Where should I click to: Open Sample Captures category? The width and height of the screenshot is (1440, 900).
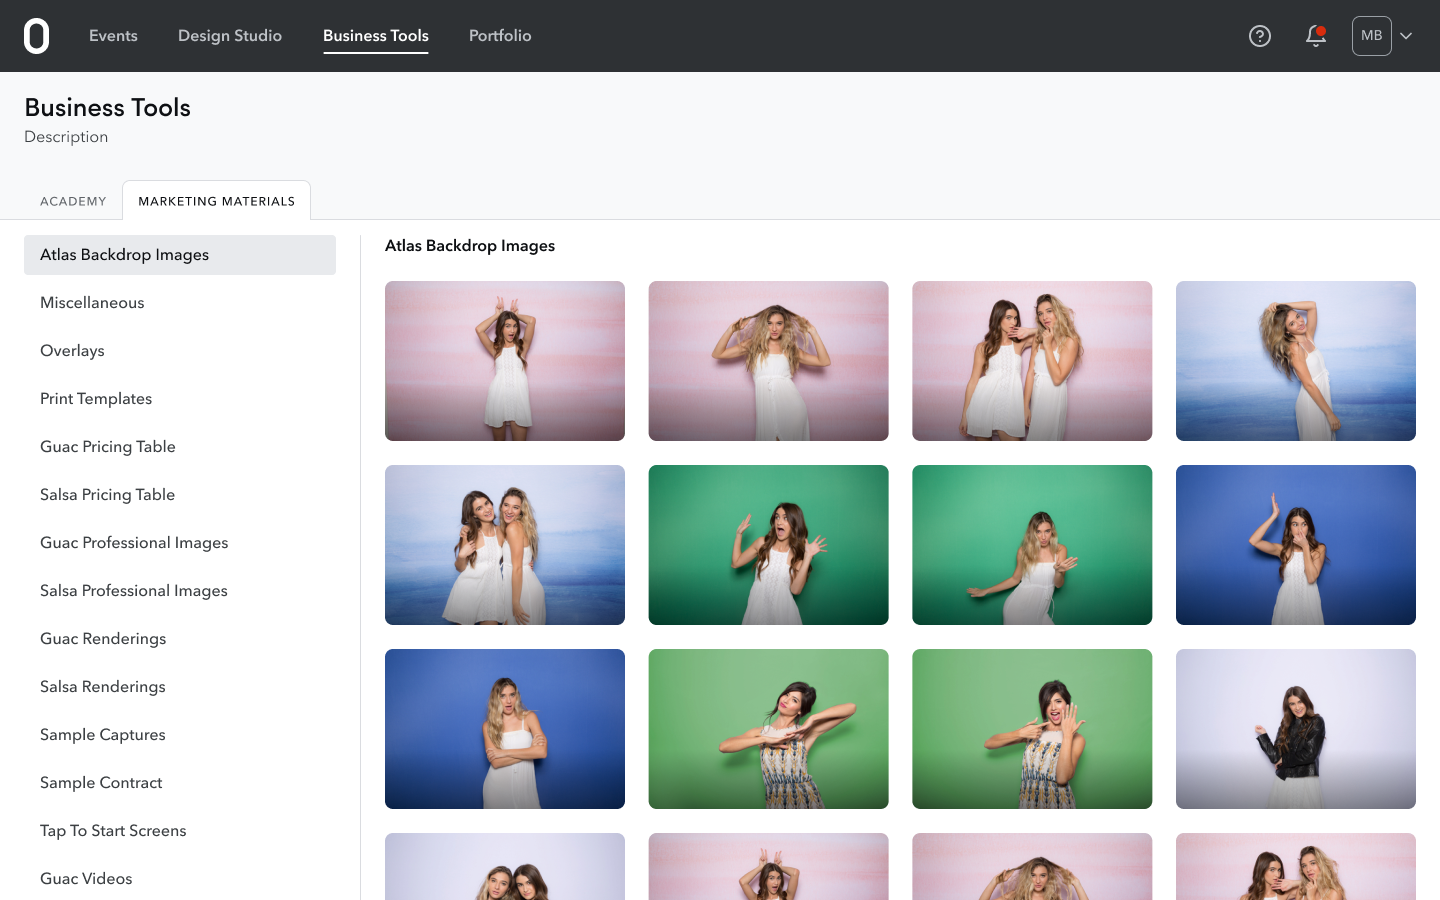[x=180, y=735]
